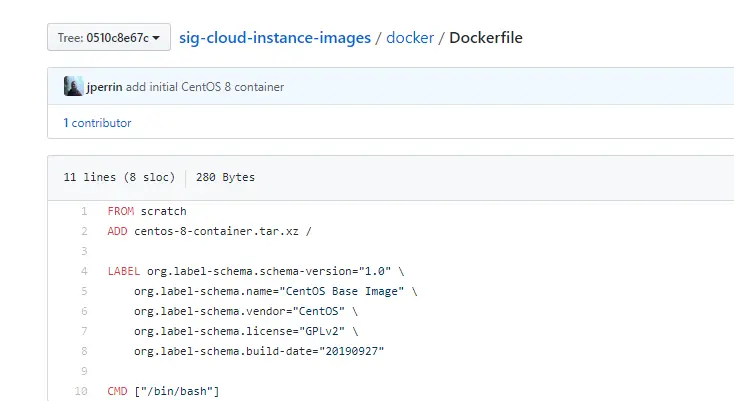Click the FROM scratch code line
This screenshot has height=401, width=734.
(147, 211)
